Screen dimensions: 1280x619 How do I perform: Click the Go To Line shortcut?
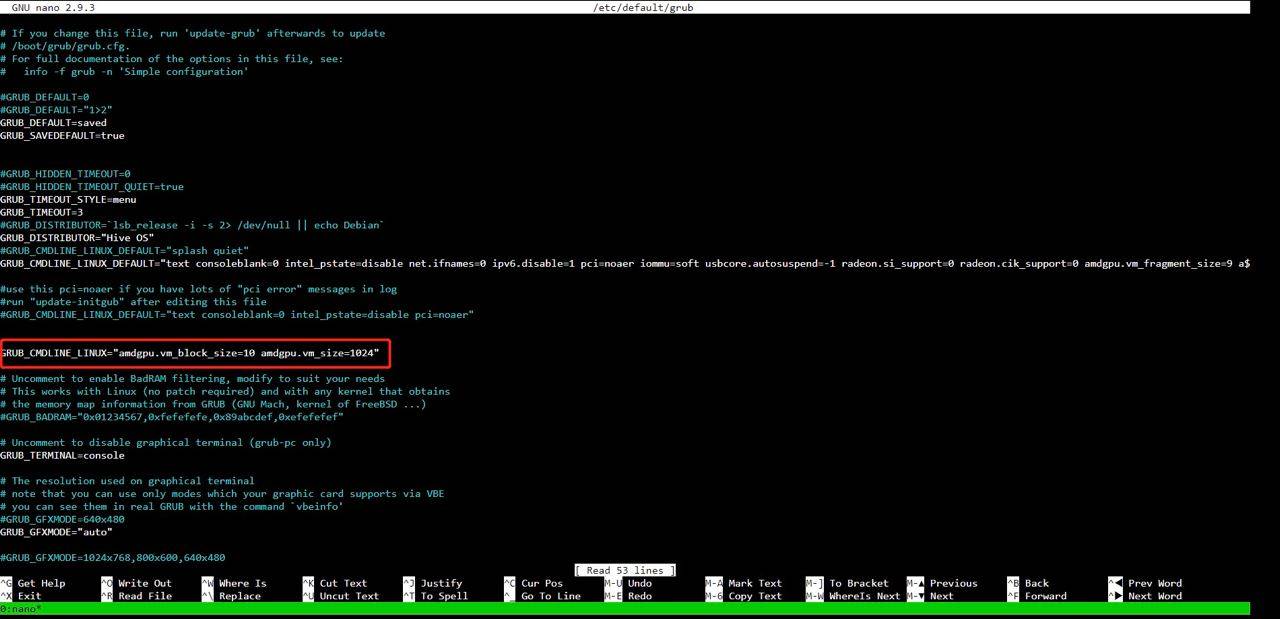[x=550, y=596]
